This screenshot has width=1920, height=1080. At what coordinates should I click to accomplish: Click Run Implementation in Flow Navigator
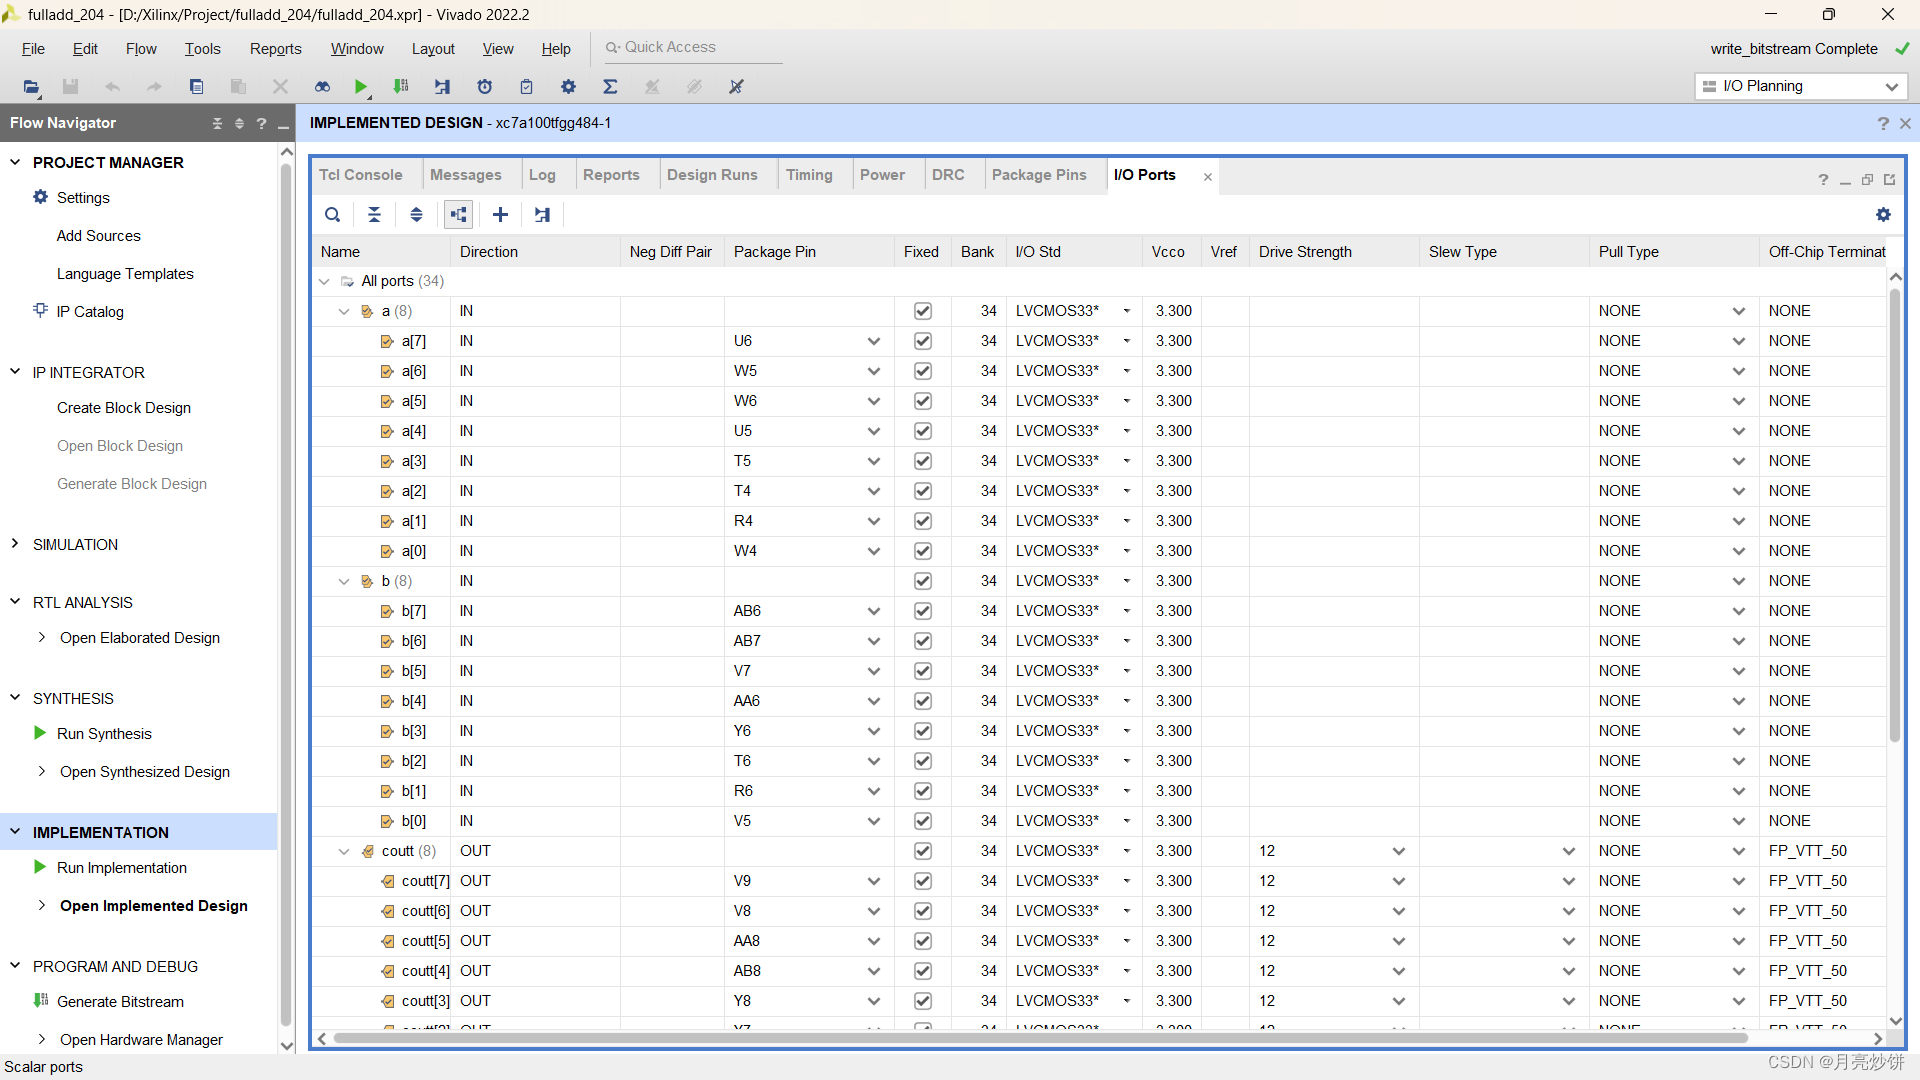point(122,868)
